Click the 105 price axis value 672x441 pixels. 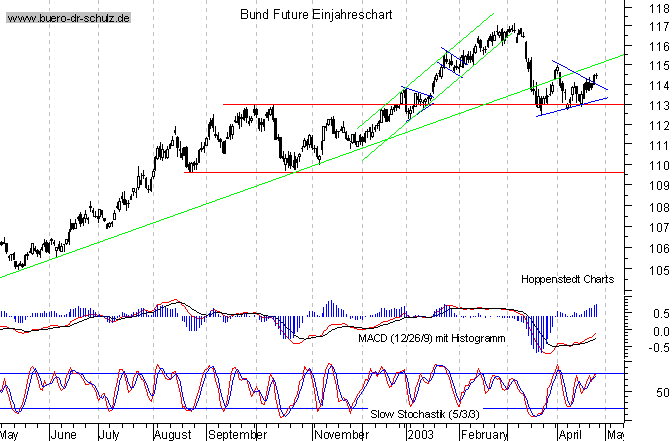tap(659, 270)
